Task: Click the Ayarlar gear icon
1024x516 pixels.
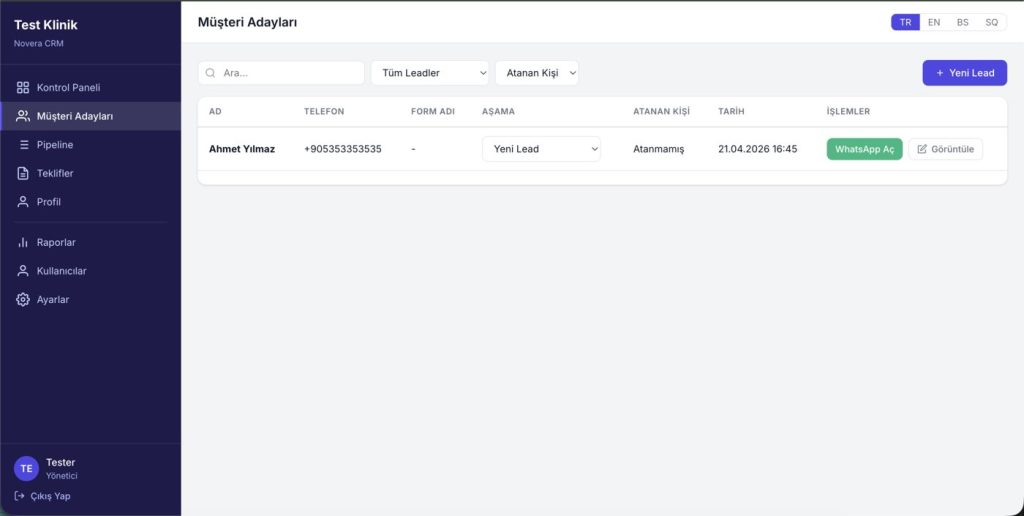Action: click(23, 300)
